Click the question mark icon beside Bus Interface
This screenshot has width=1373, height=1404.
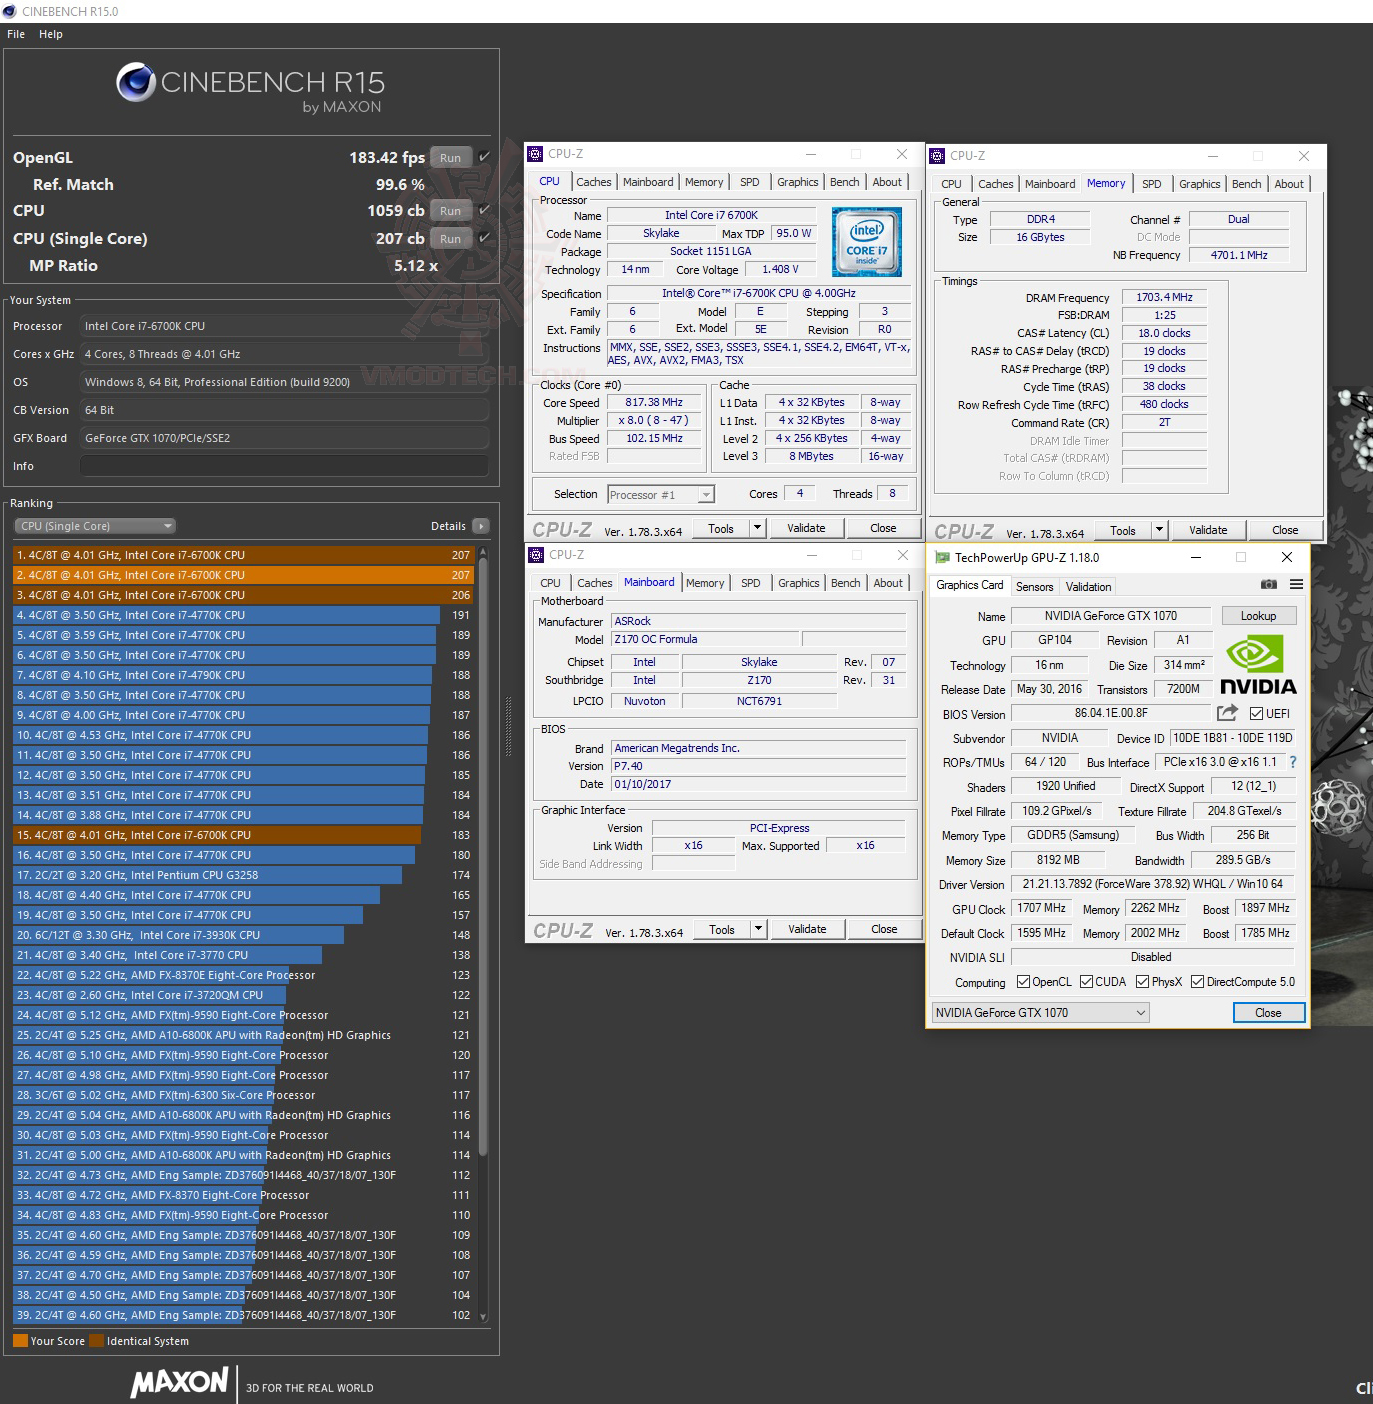coord(1293,762)
